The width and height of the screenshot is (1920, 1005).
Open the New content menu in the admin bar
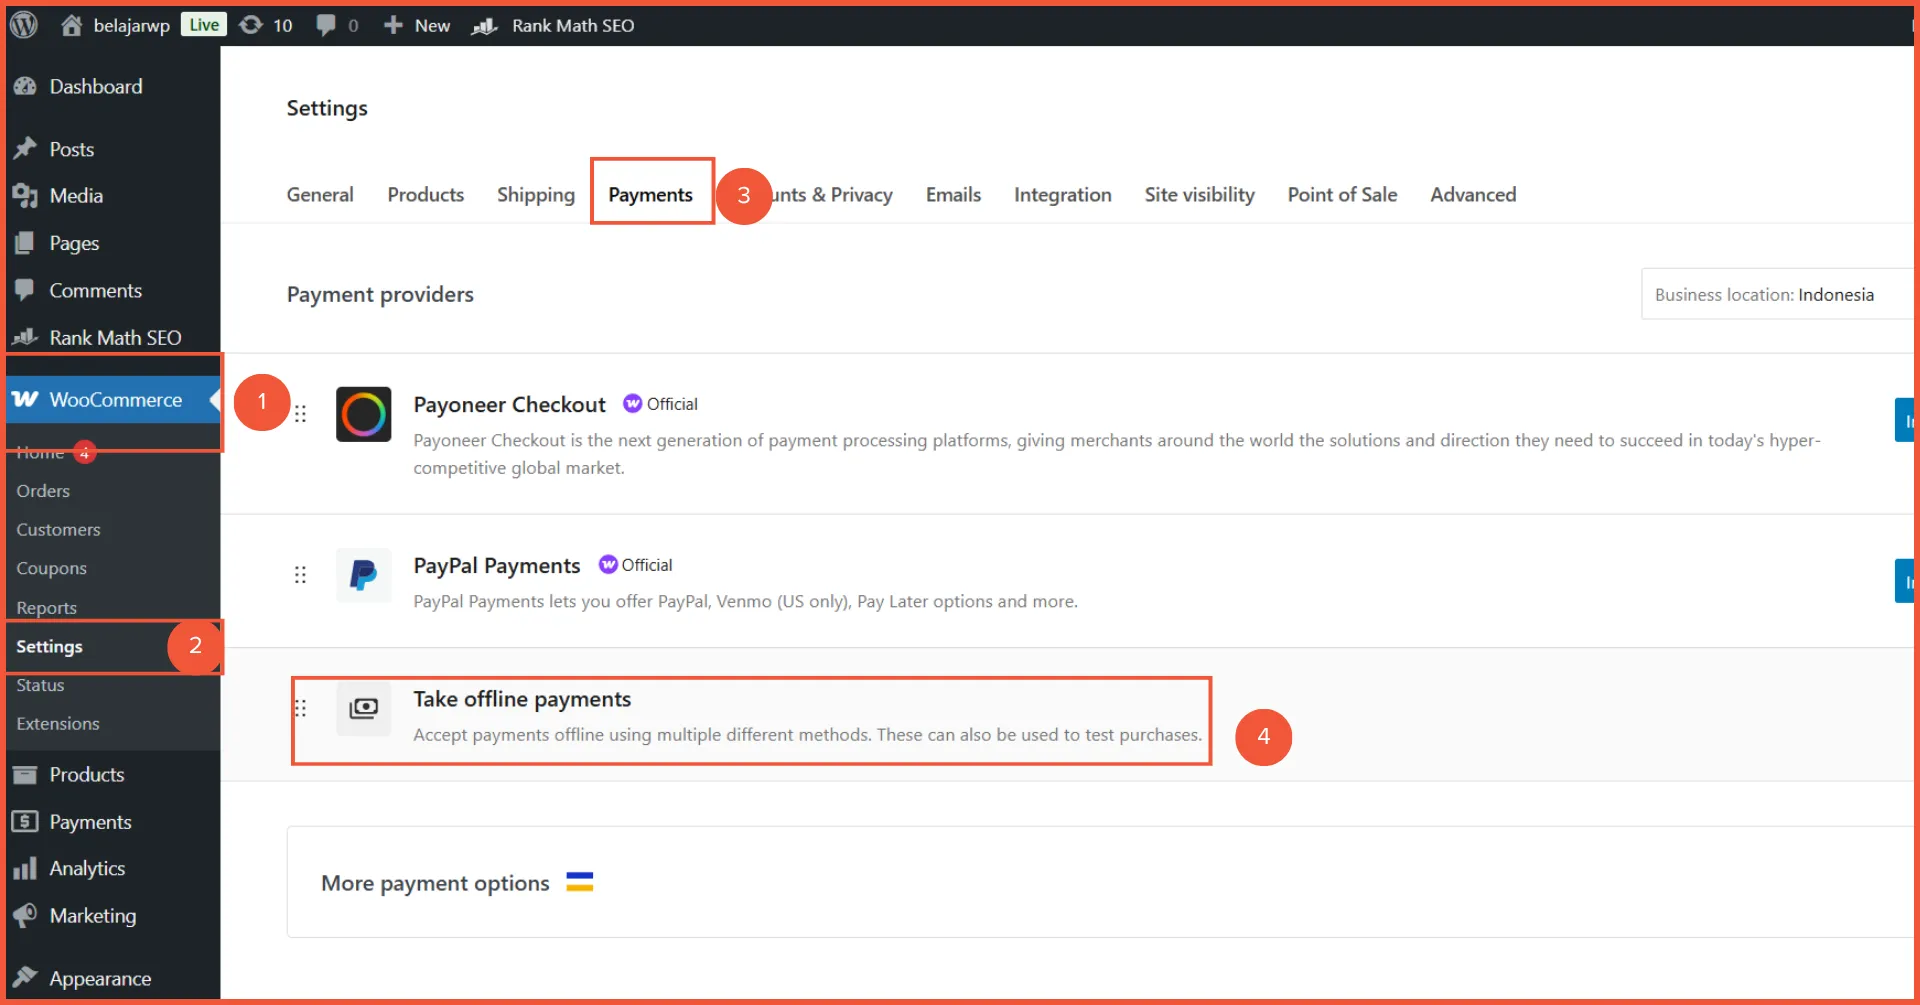[415, 25]
